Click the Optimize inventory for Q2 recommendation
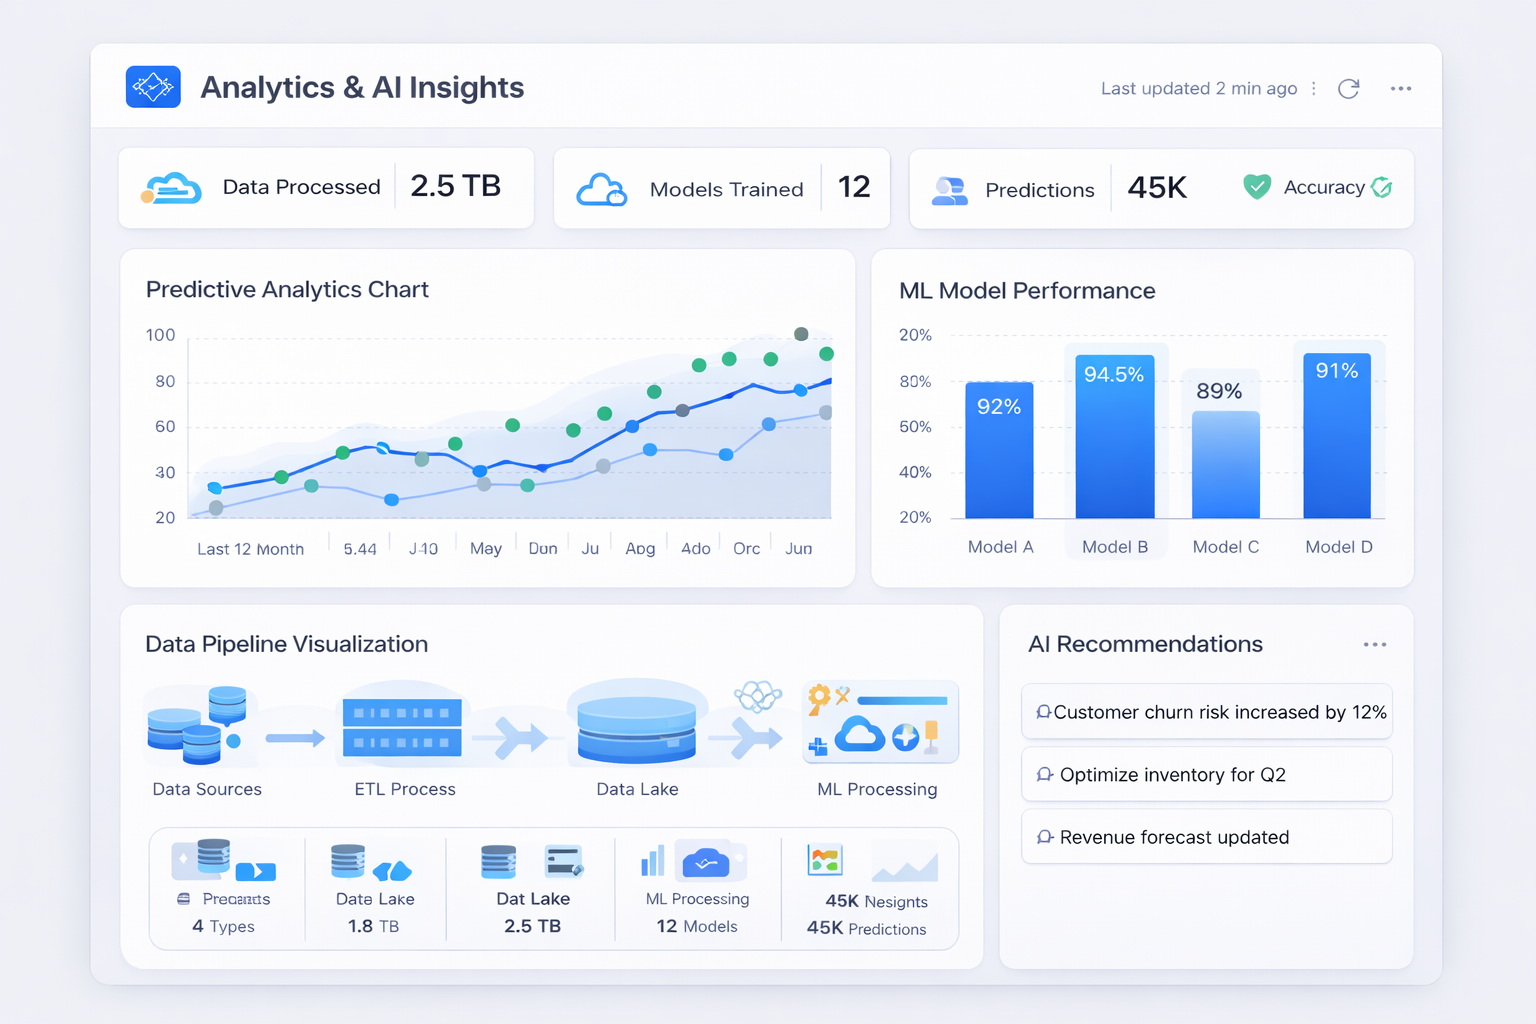 pyautogui.click(x=1206, y=774)
